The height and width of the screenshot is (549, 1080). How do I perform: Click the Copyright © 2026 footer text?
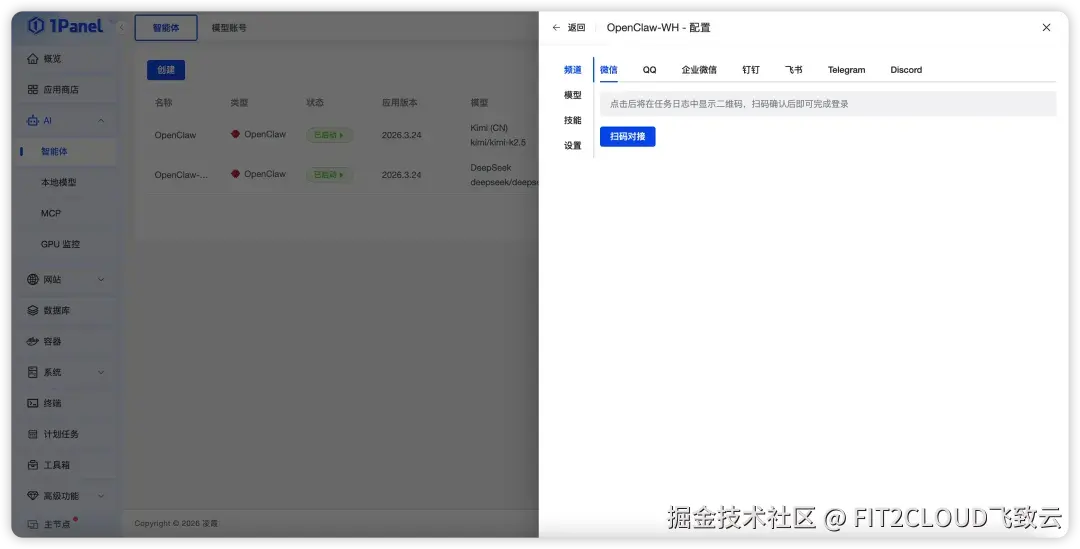(x=176, y=524)
